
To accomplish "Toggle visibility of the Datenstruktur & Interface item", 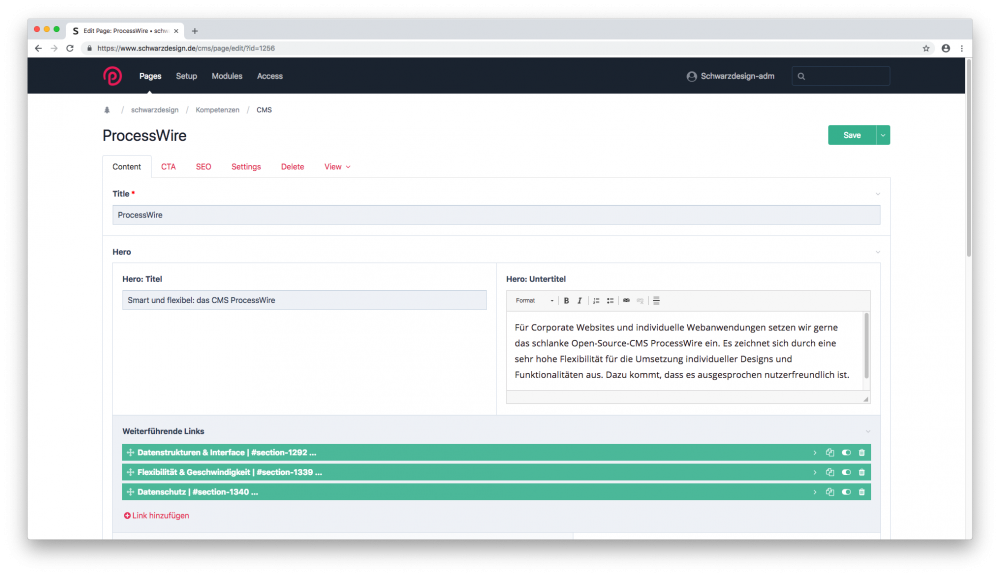I will 846,452.
